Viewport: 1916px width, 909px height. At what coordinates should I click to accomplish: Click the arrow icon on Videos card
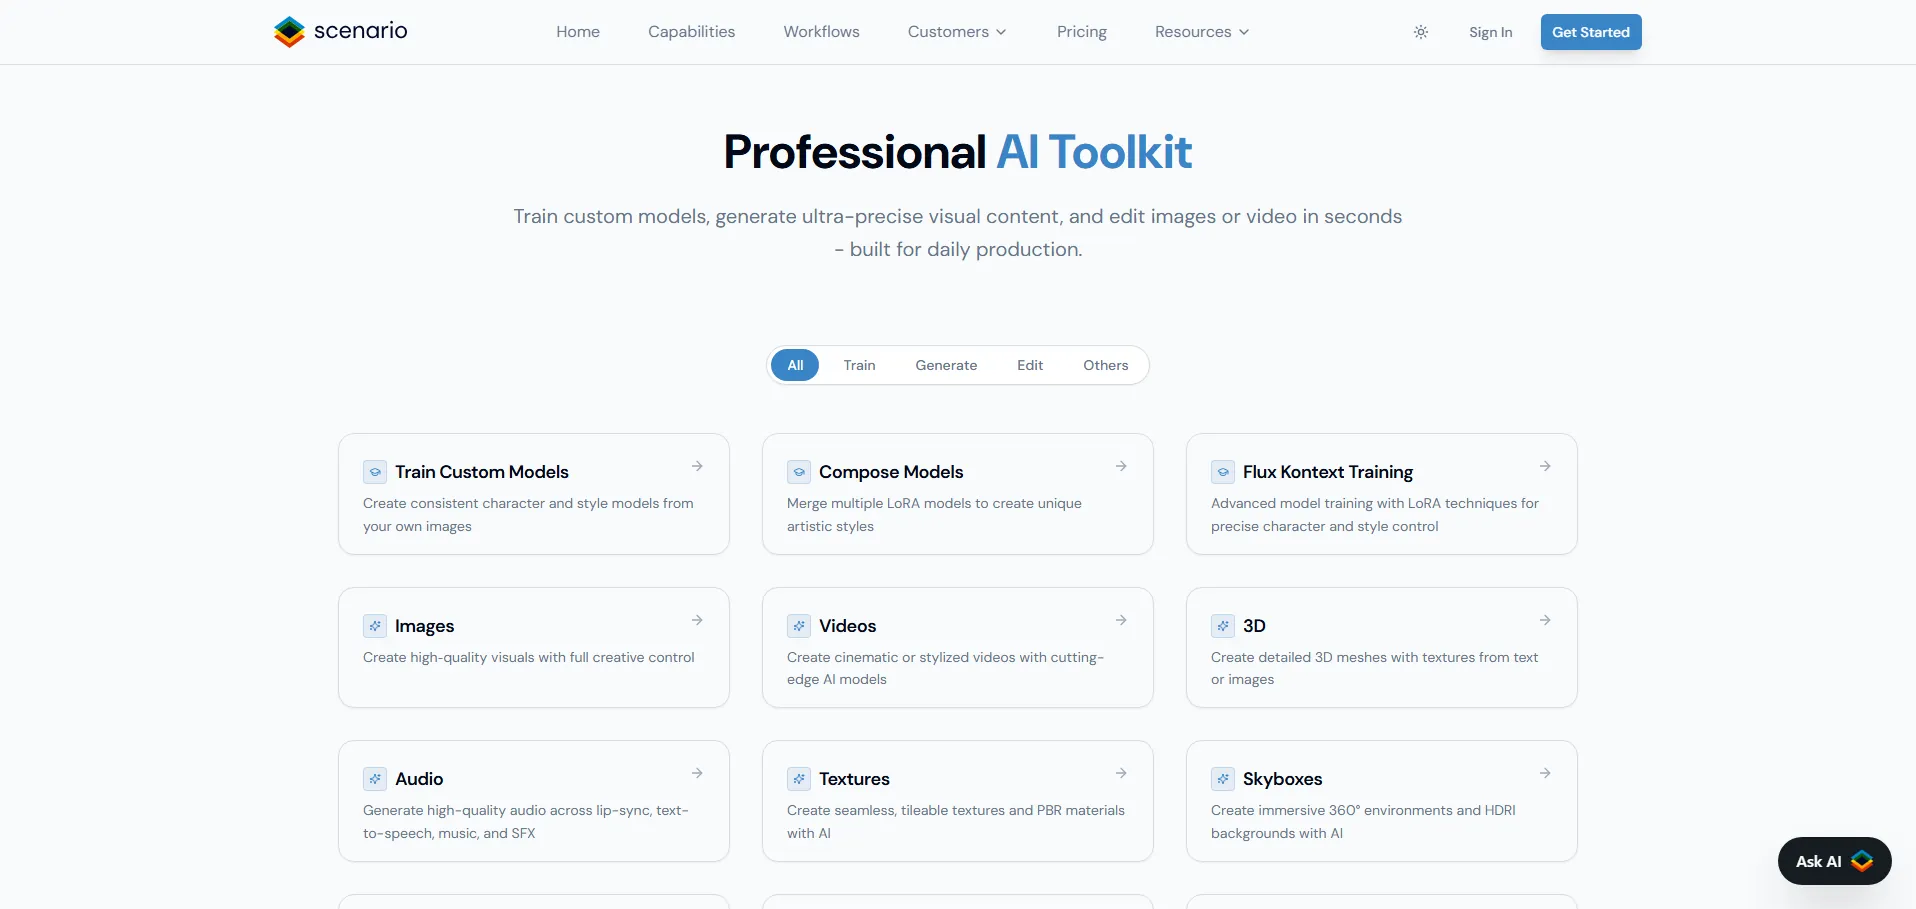pos(1121,621)
